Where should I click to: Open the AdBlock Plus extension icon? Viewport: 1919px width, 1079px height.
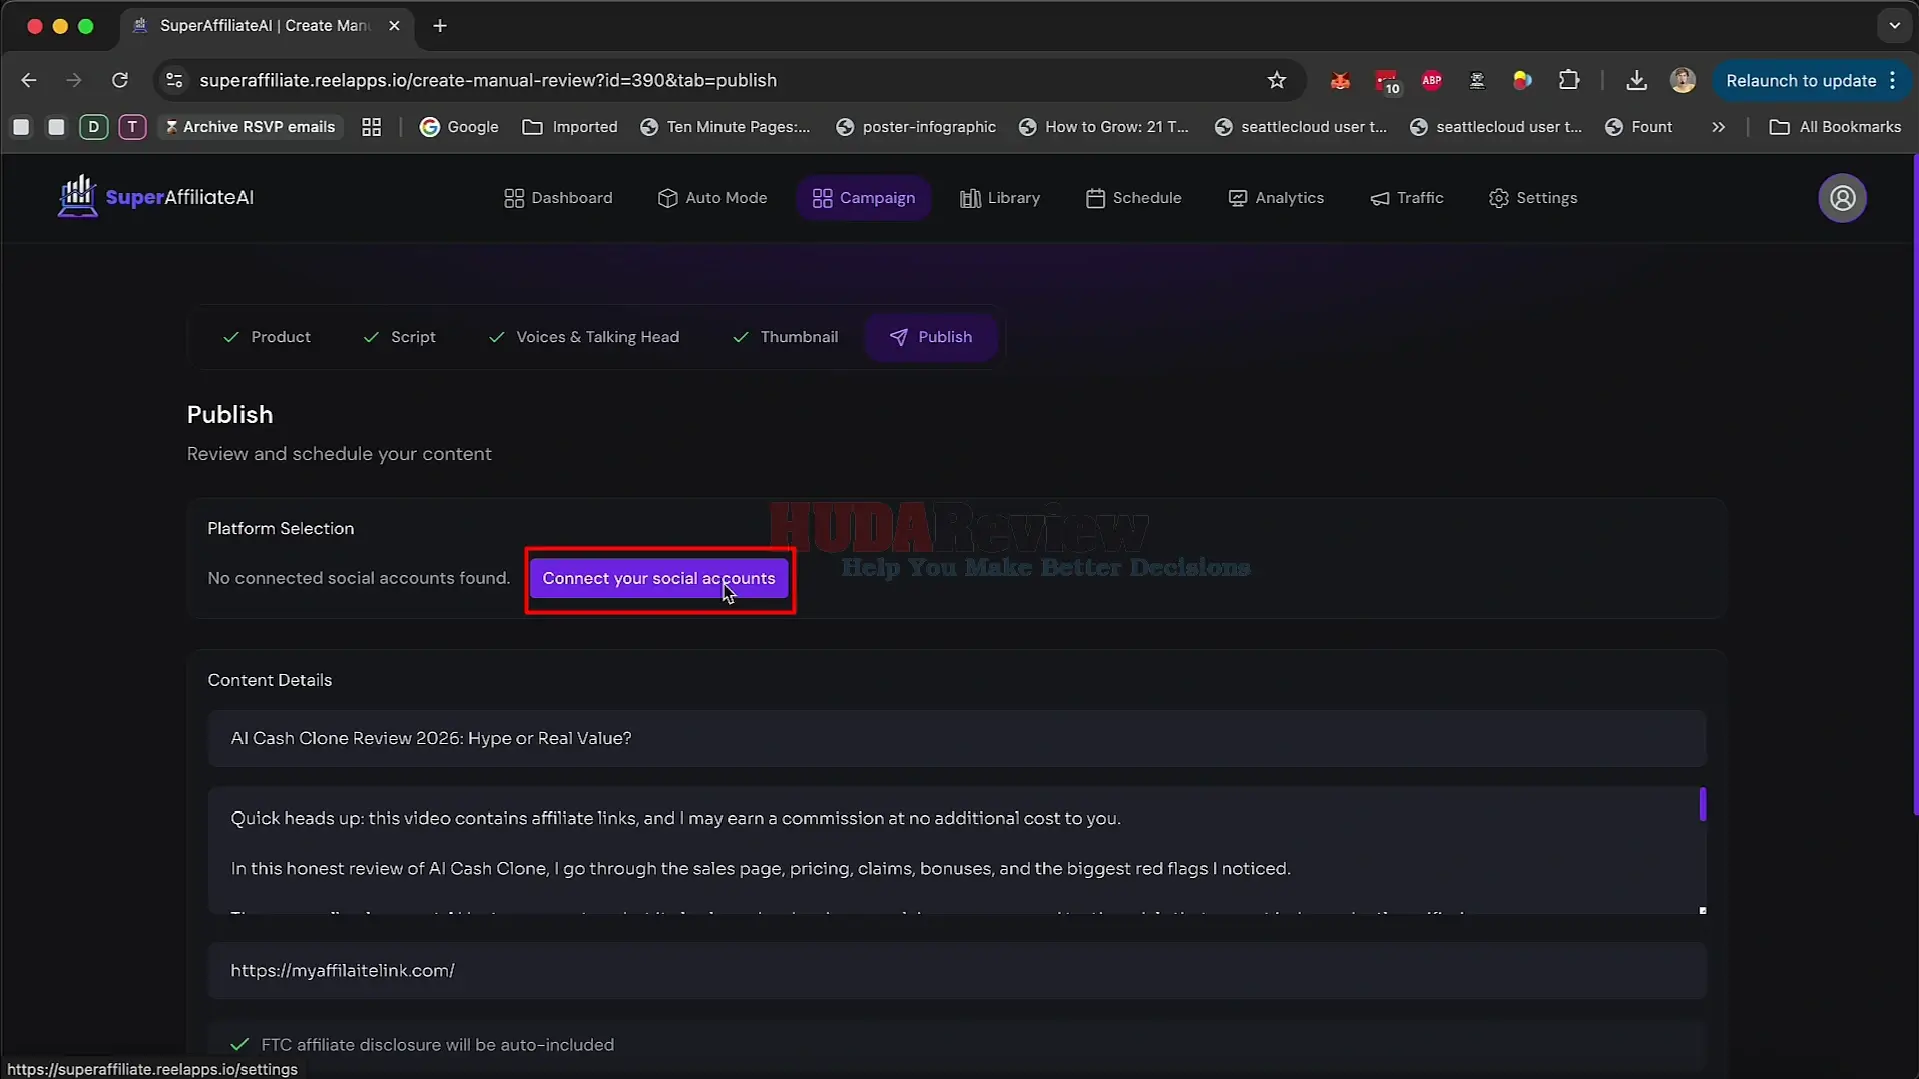pos(1431,80)
